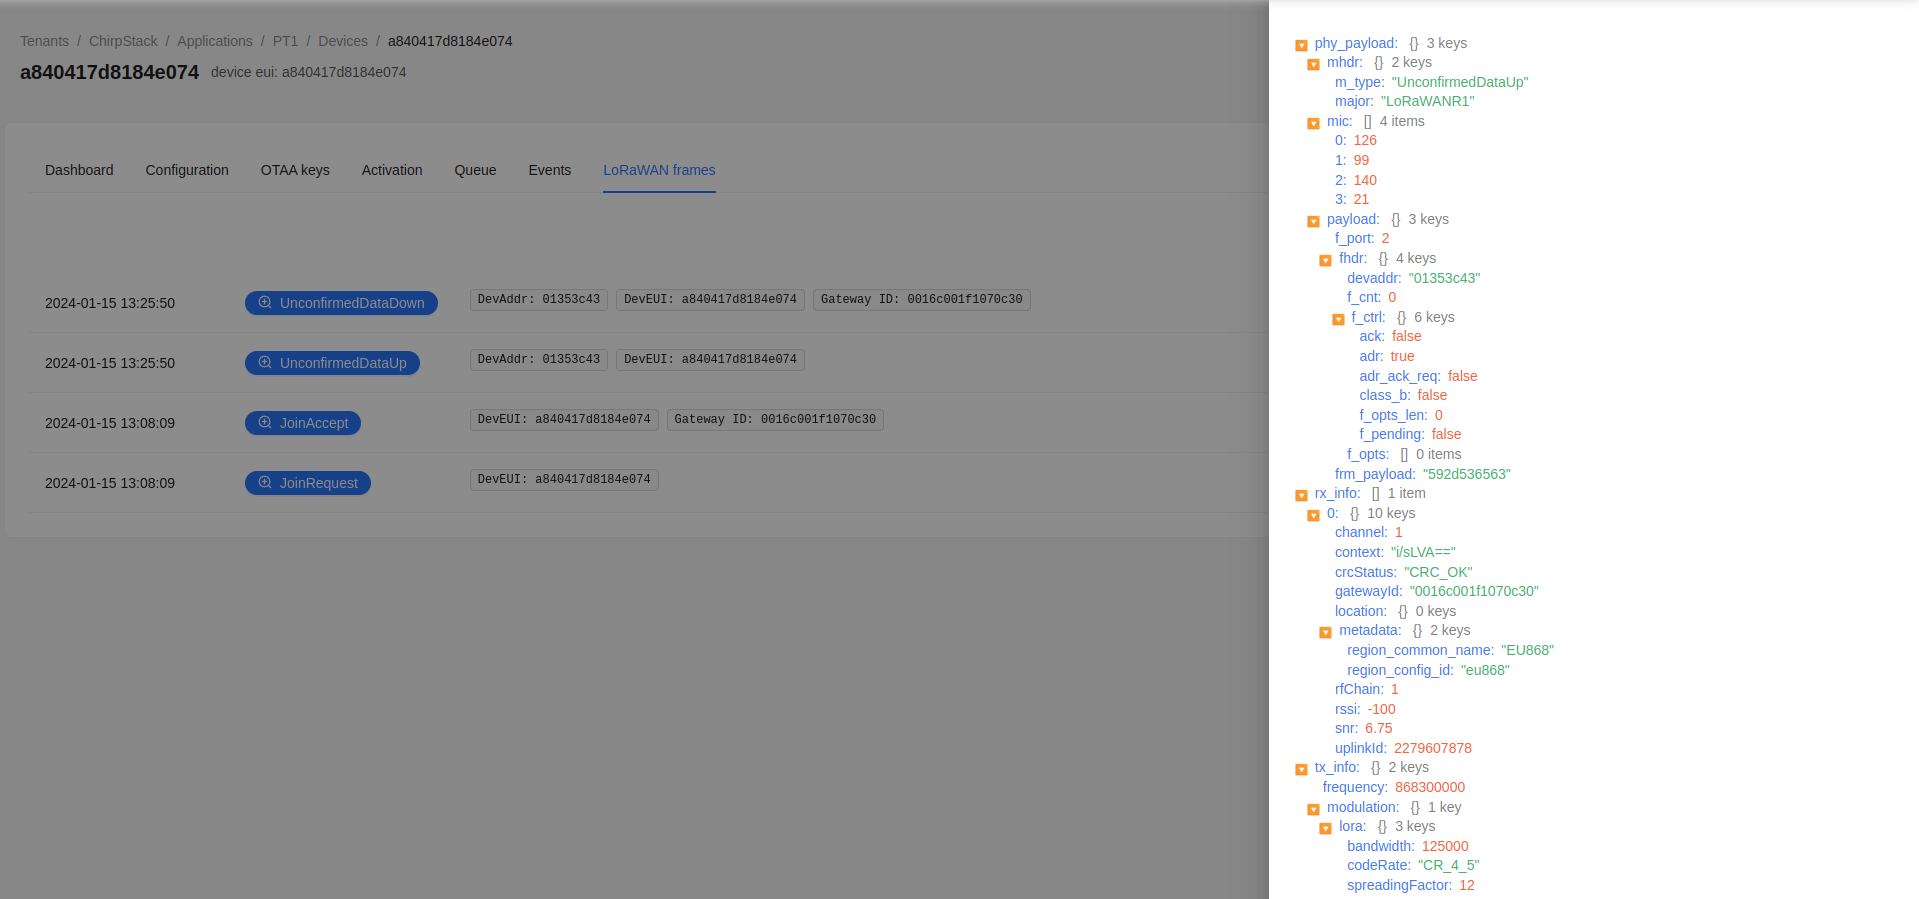1919x899 pixels.
Task: Click magnifier icon on UnconfirmedDataUp button
Action: click(x=265, y=362)
